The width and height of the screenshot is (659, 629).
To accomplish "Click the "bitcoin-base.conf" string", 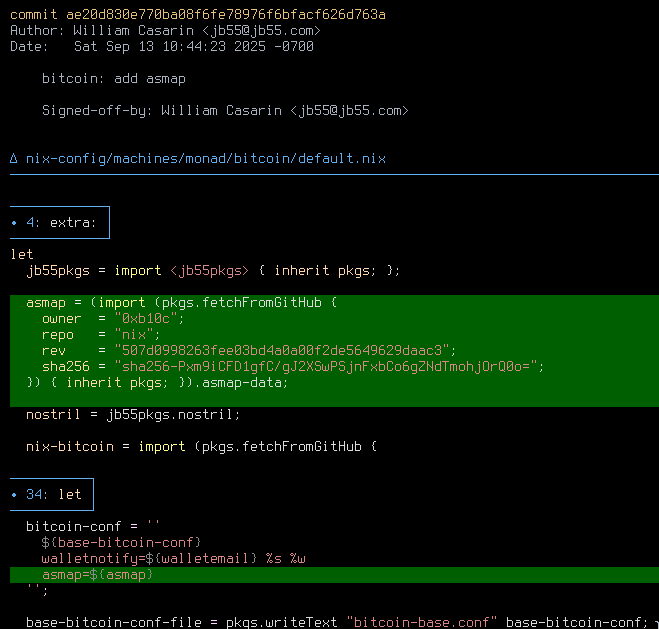I will coord(422,622).
